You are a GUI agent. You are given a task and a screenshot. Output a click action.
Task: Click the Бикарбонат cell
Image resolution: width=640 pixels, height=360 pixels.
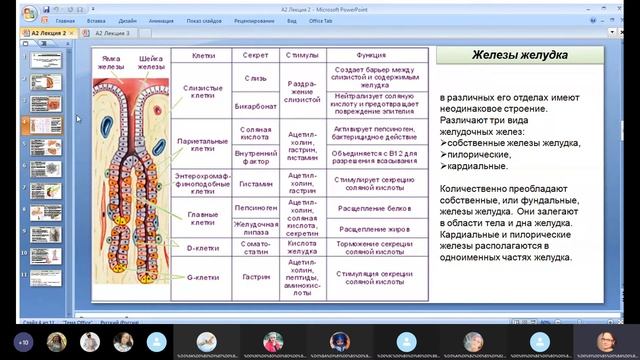point(256,106)
